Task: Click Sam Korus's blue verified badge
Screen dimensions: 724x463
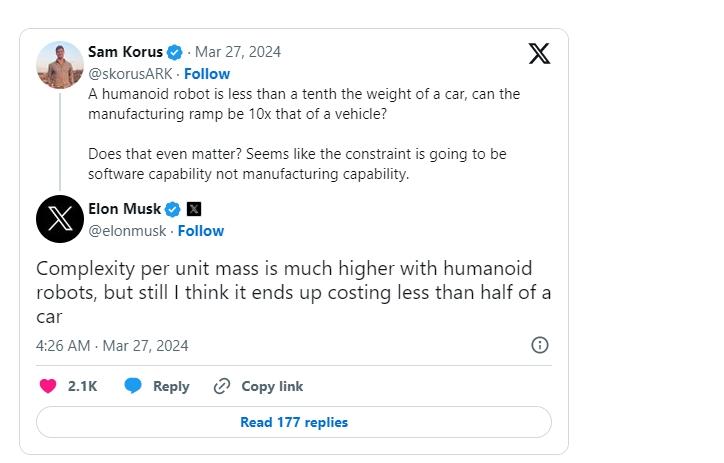Action: (174, 52)
